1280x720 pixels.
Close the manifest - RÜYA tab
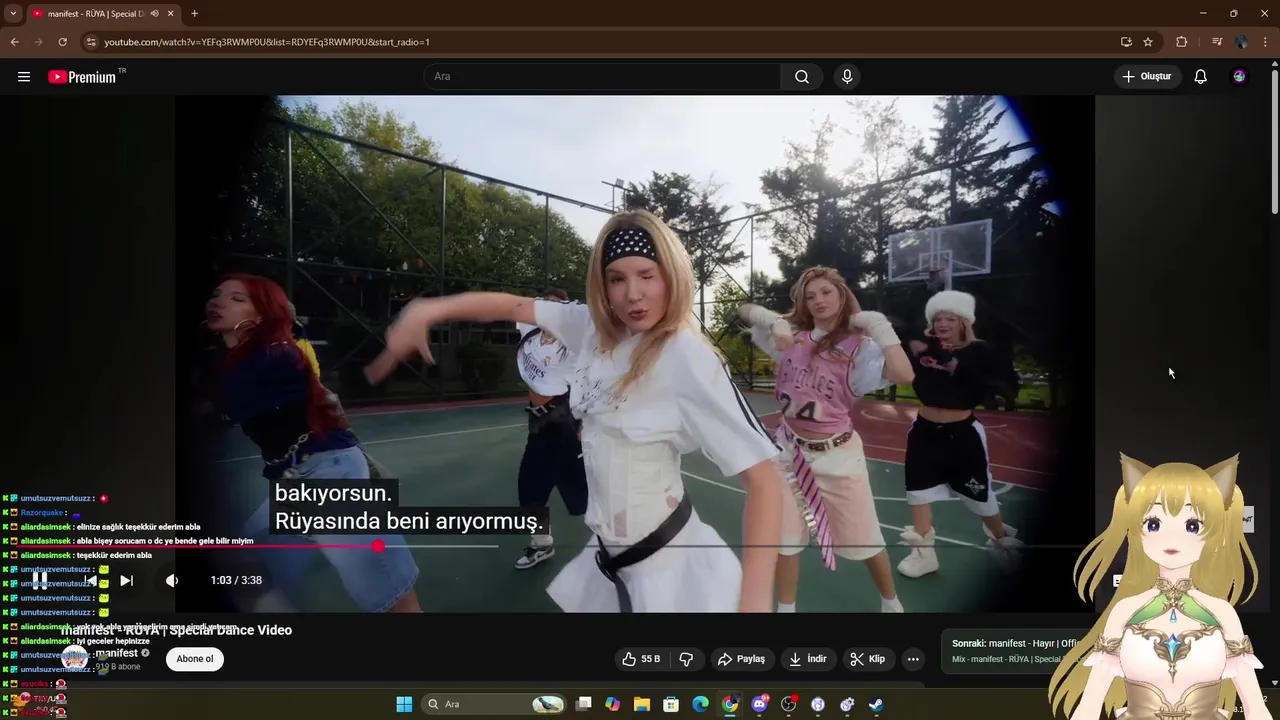point(171,14)
